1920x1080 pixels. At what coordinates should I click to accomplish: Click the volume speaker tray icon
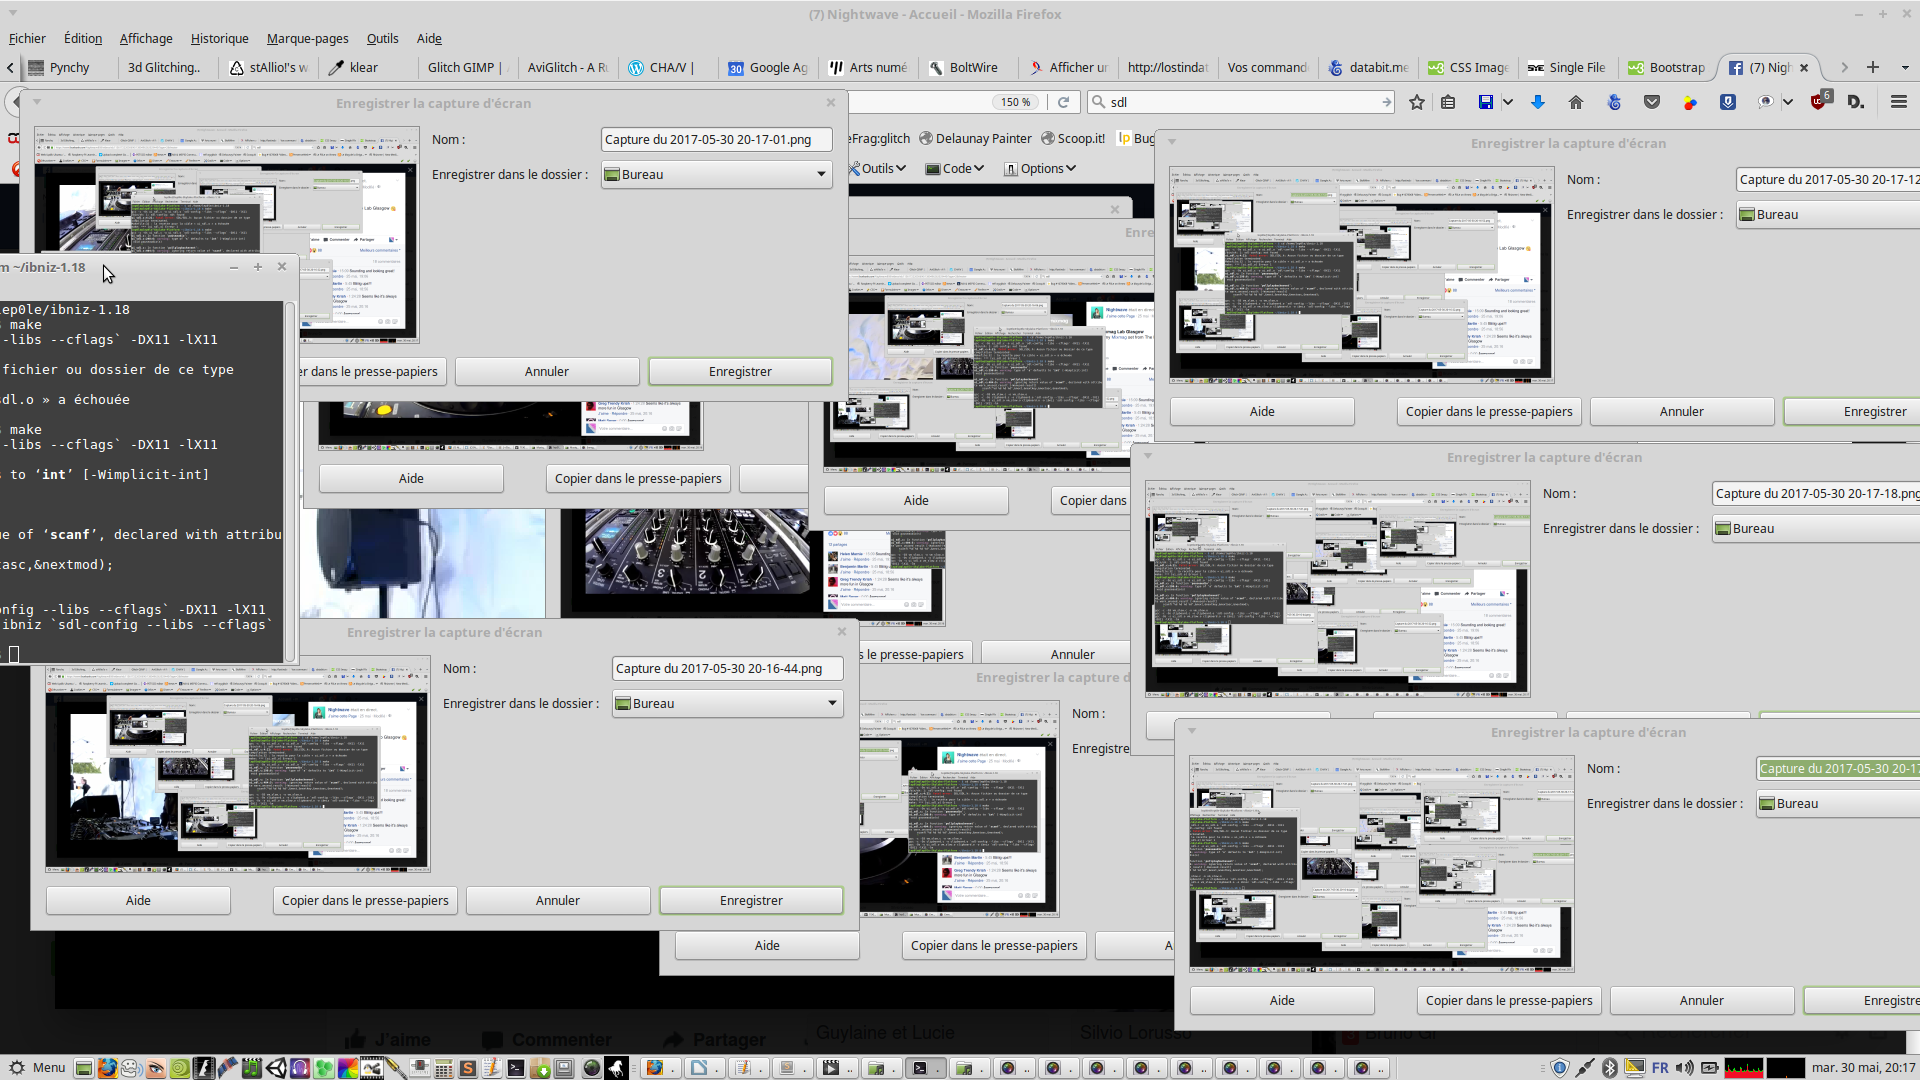pos(1685,1068)
